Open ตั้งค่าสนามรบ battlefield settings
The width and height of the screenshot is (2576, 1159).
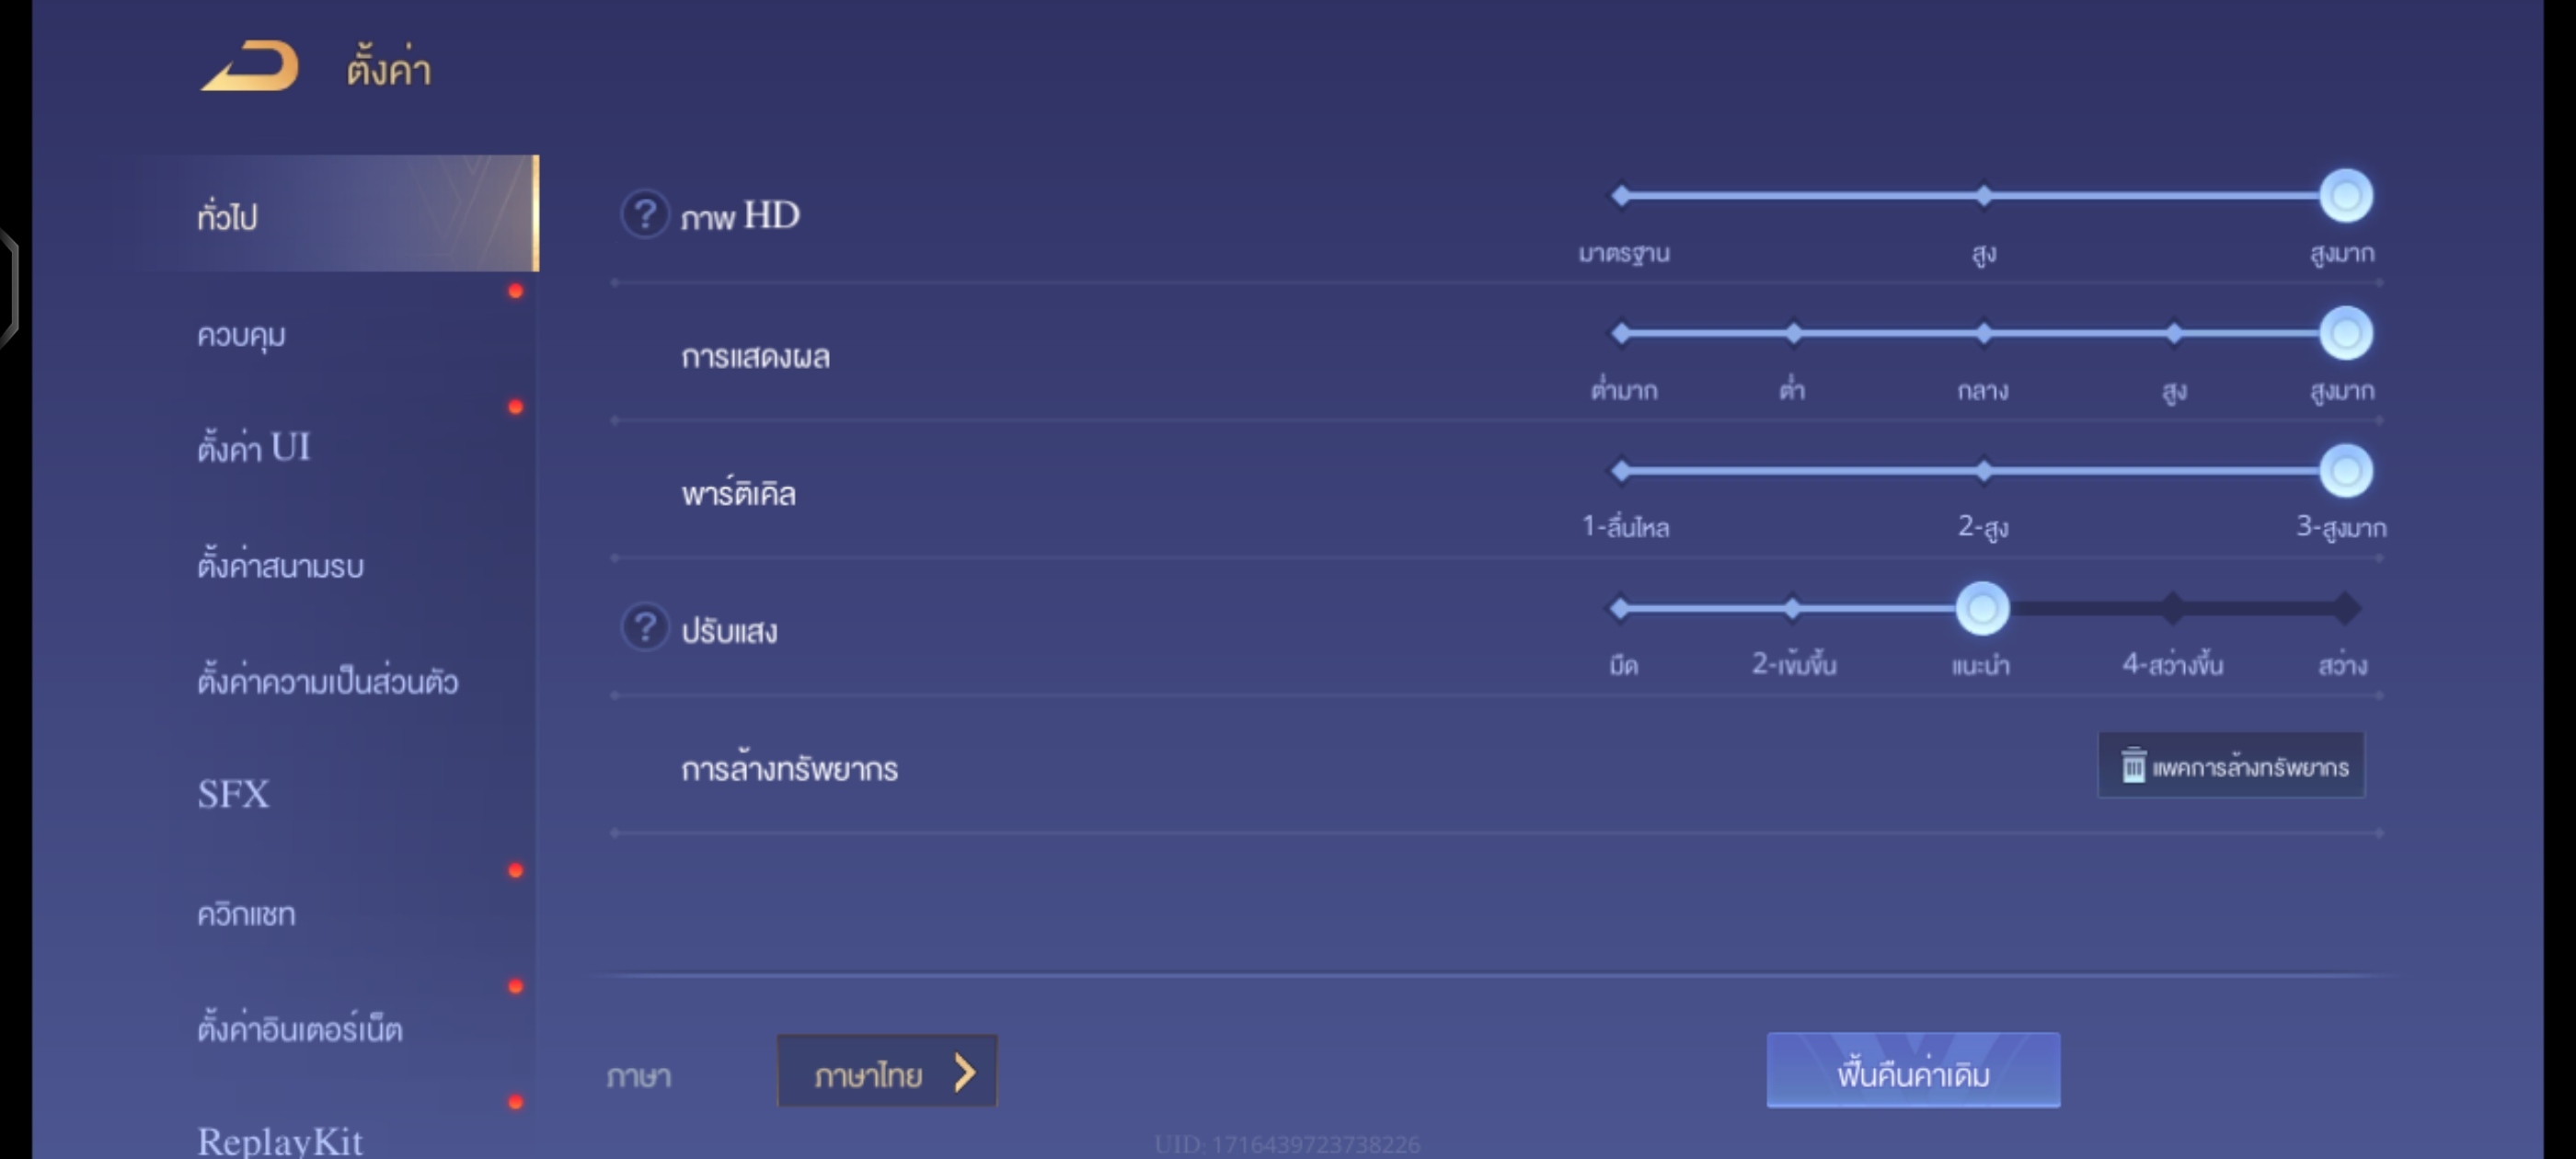[281, 566]
